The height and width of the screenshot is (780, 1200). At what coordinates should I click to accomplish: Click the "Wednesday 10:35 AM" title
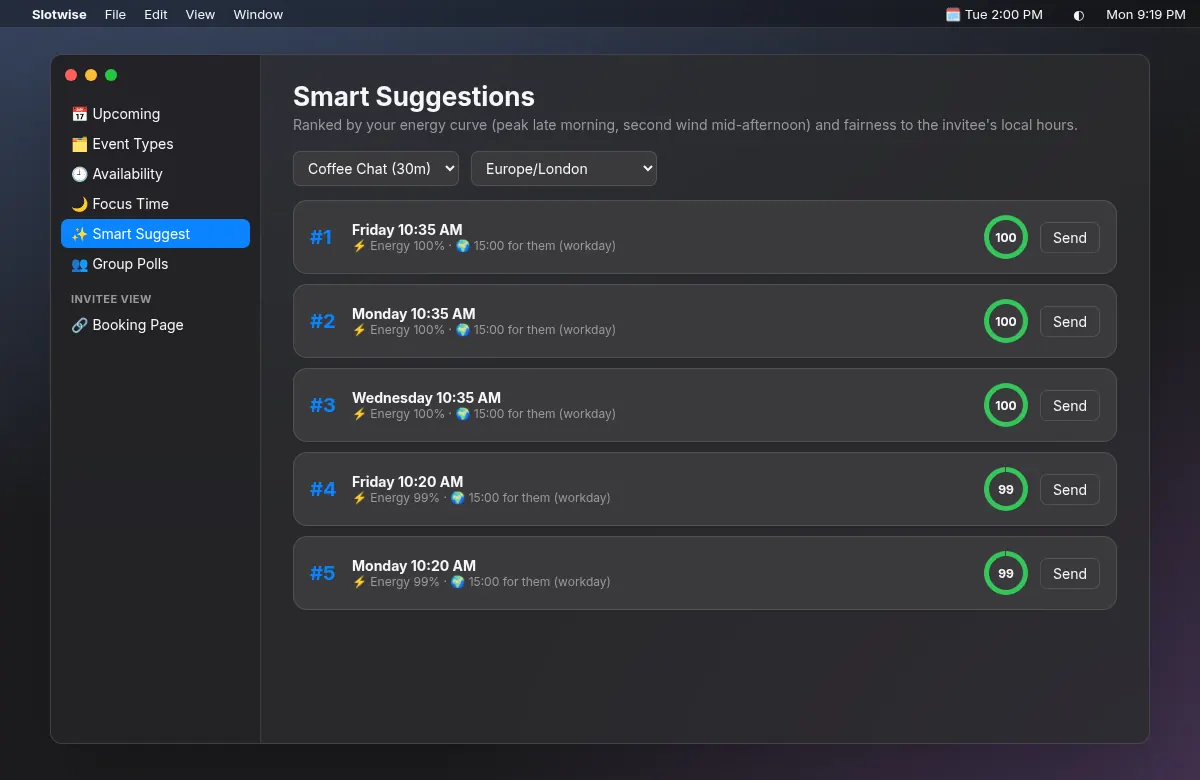[426, 398]
